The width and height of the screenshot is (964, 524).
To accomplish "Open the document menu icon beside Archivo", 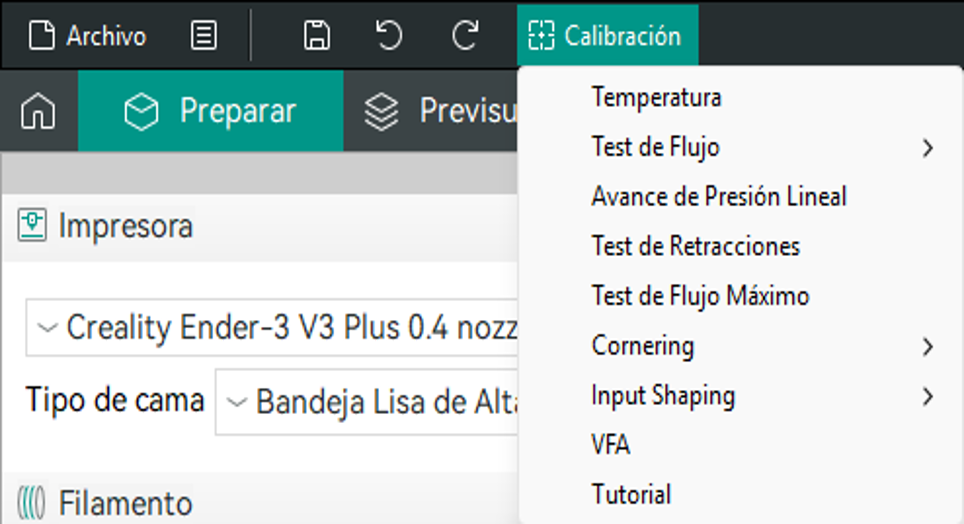I will (203, 36).
